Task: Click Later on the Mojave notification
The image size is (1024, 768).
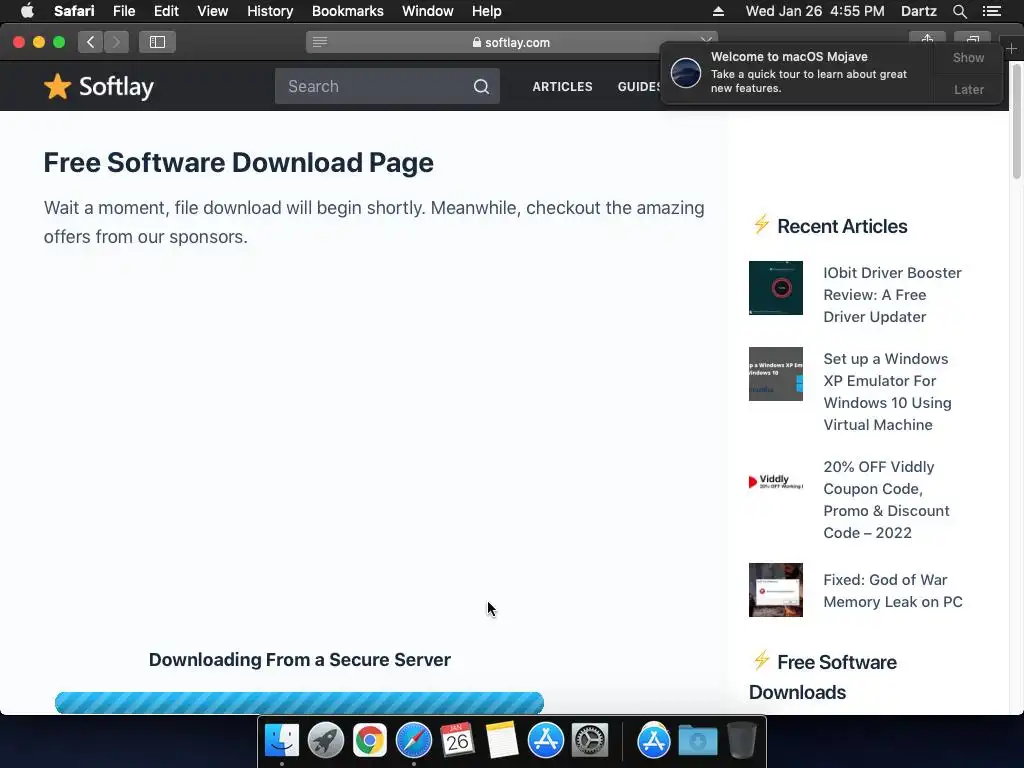Action: pyautogui.click(x=968, y=89)
